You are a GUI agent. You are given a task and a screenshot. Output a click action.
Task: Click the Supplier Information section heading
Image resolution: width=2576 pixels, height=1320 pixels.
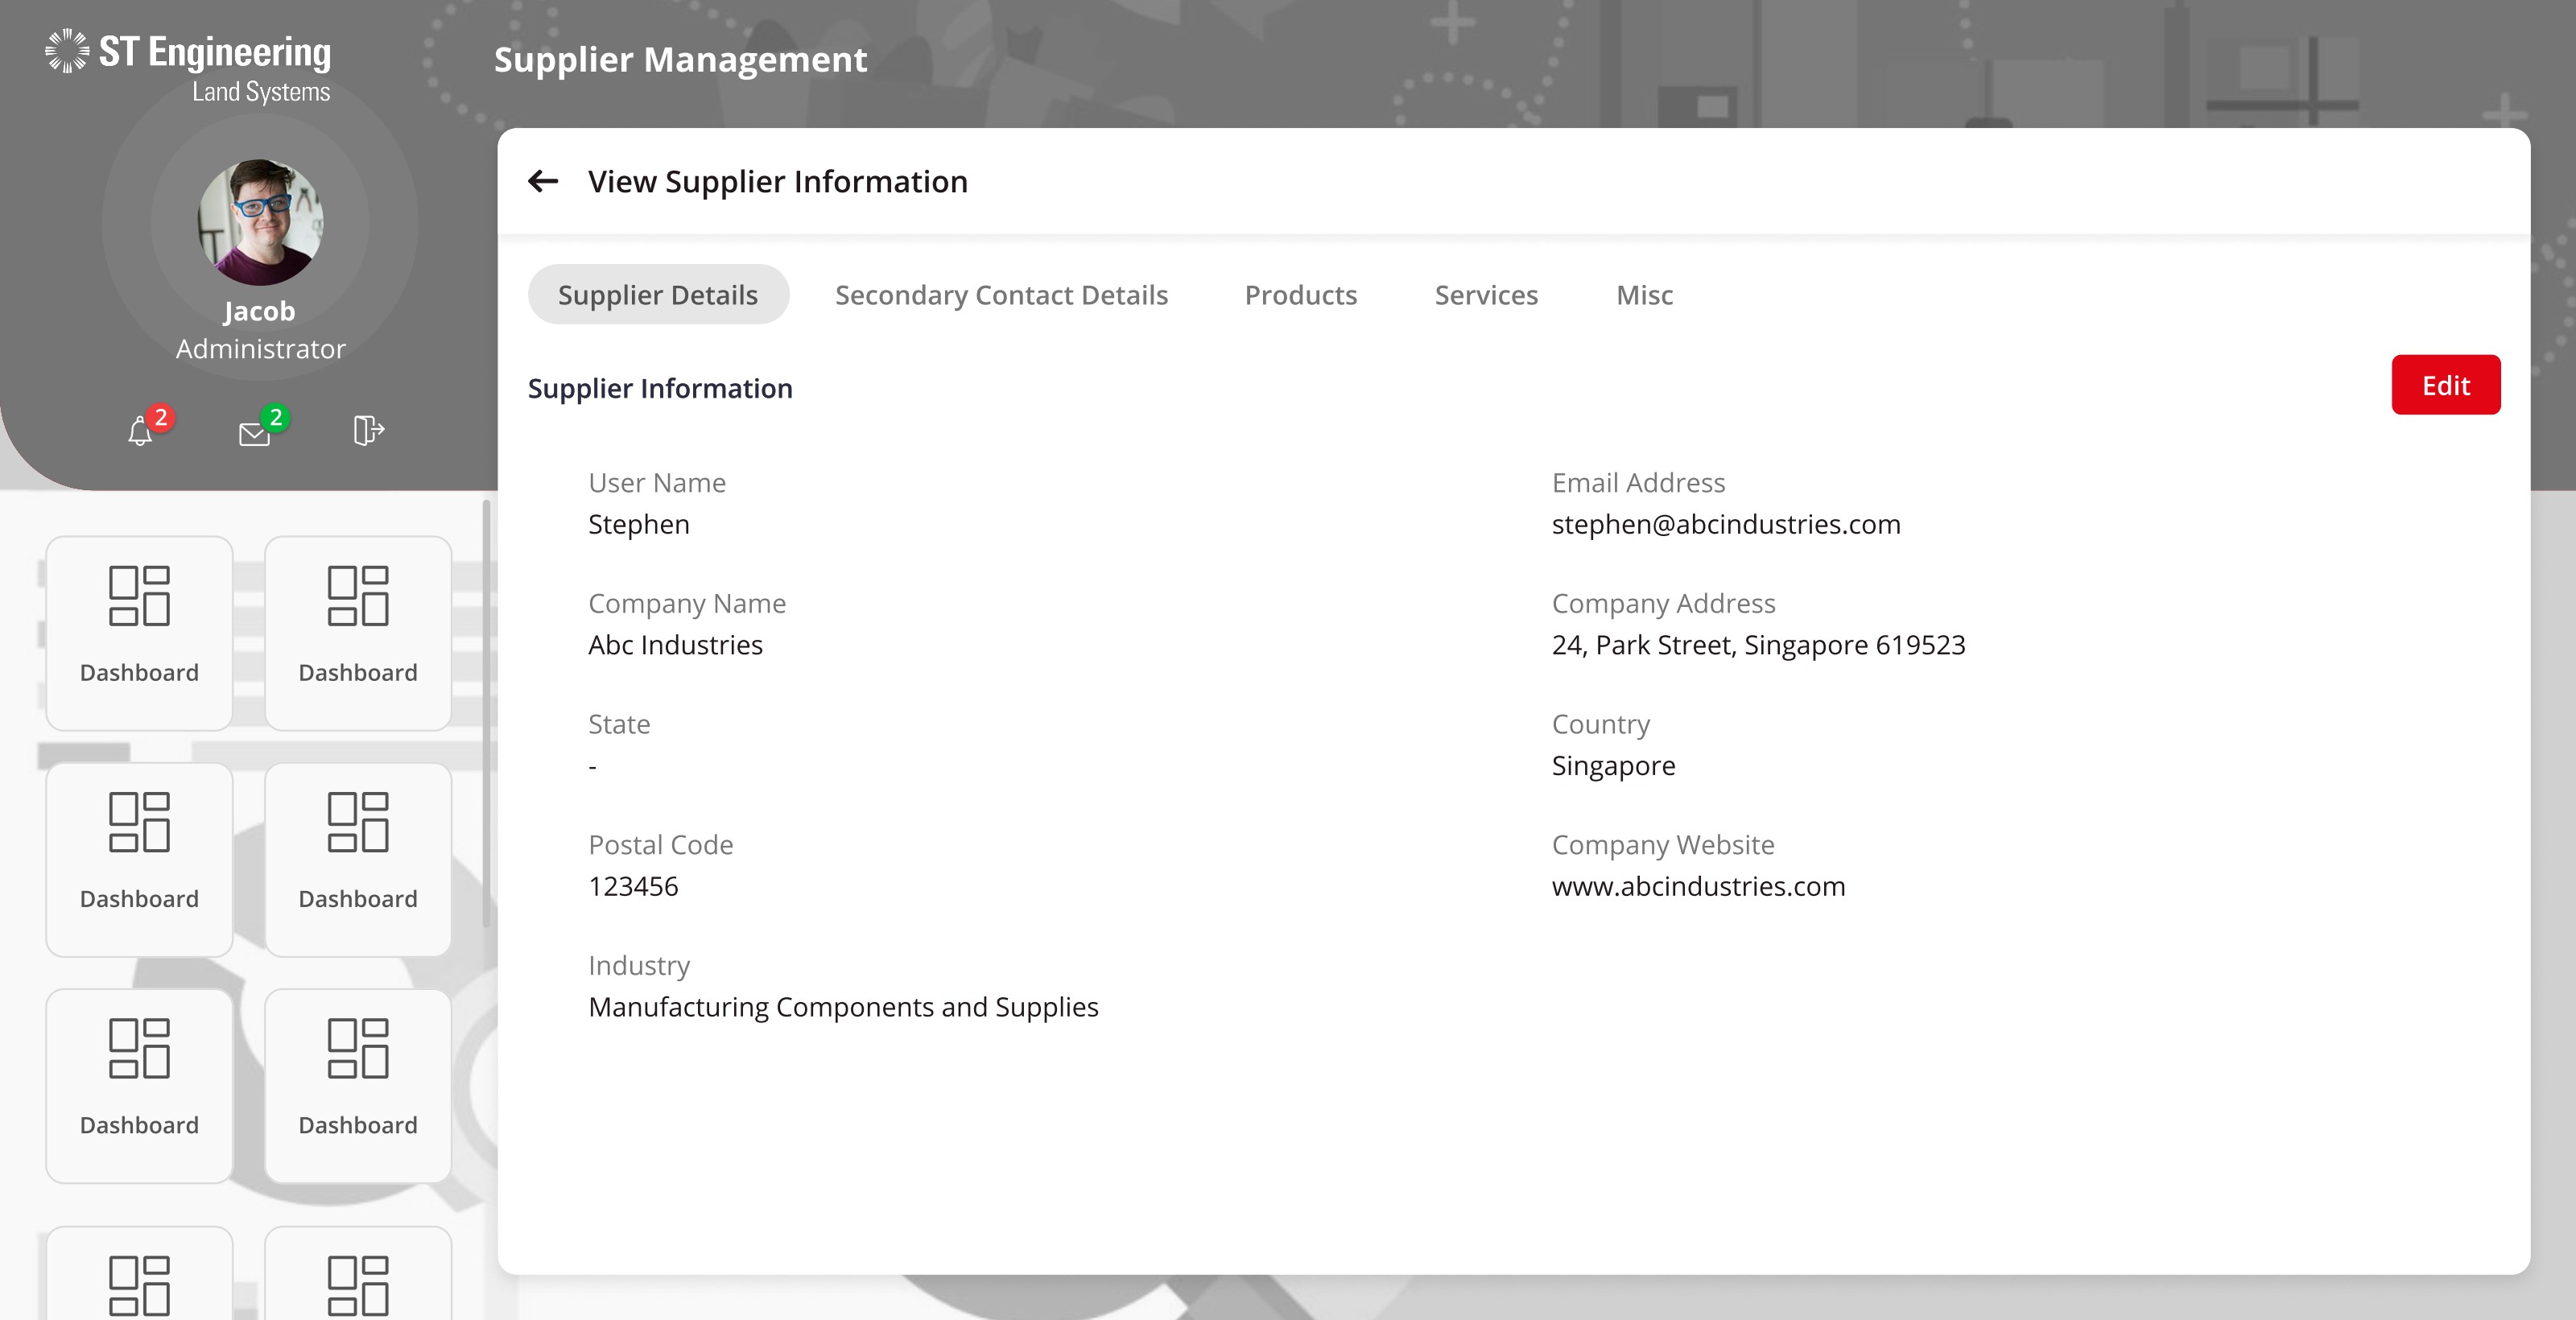pyautogui.click(x=660, y=388)
